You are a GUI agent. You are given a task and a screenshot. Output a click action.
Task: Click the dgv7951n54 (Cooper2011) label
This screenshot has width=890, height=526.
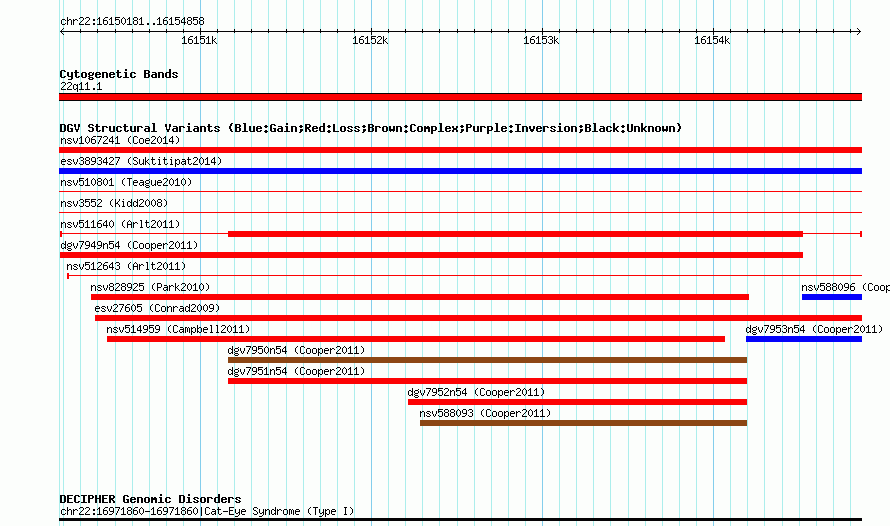(296, 371)
